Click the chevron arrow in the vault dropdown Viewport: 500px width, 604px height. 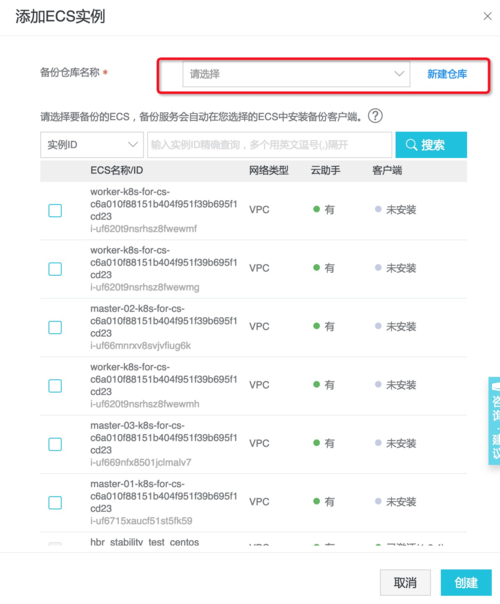click(x=399, y=74)
